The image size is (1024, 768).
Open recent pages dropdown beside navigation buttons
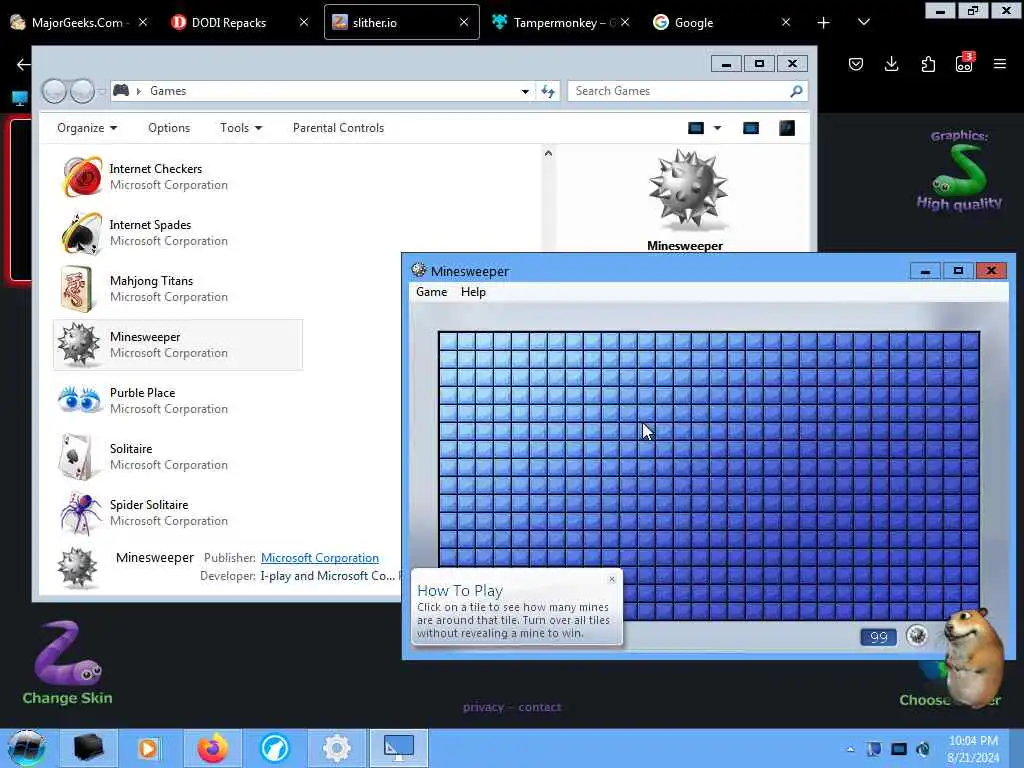click(102, 91)
